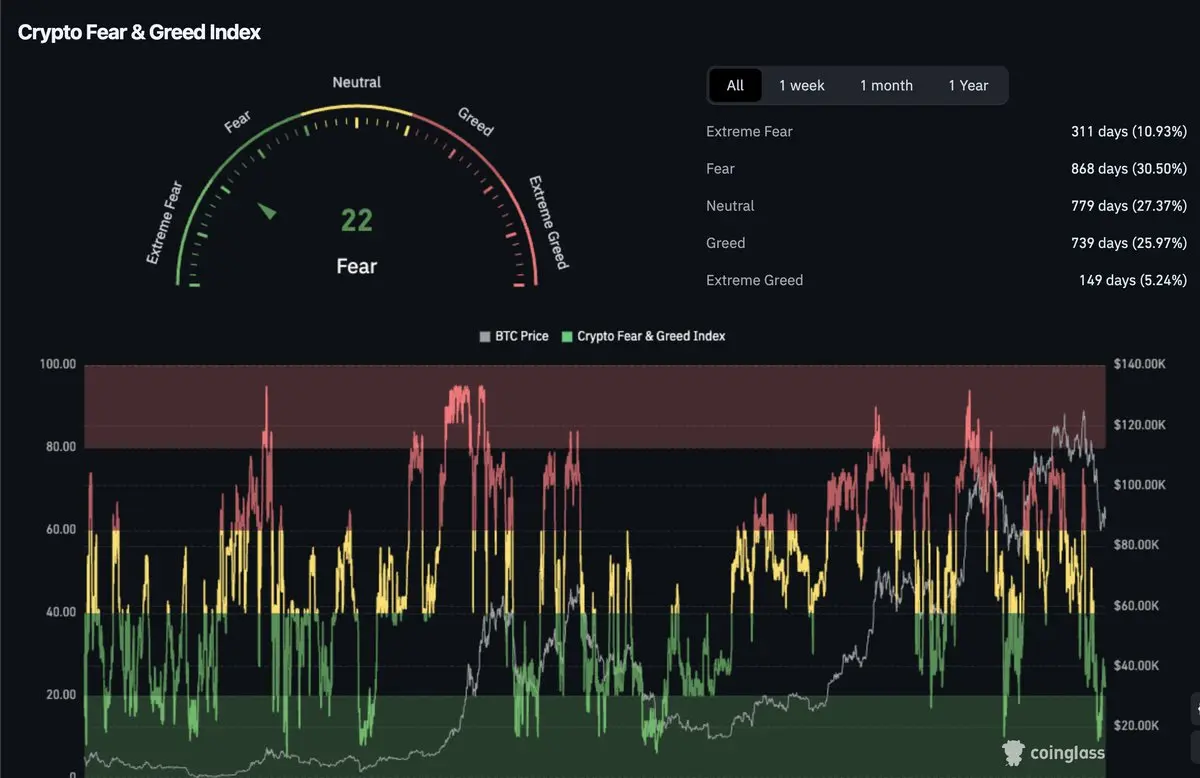
Task: Click the Extreme Fear days row
Action: (x=946, y=132)
